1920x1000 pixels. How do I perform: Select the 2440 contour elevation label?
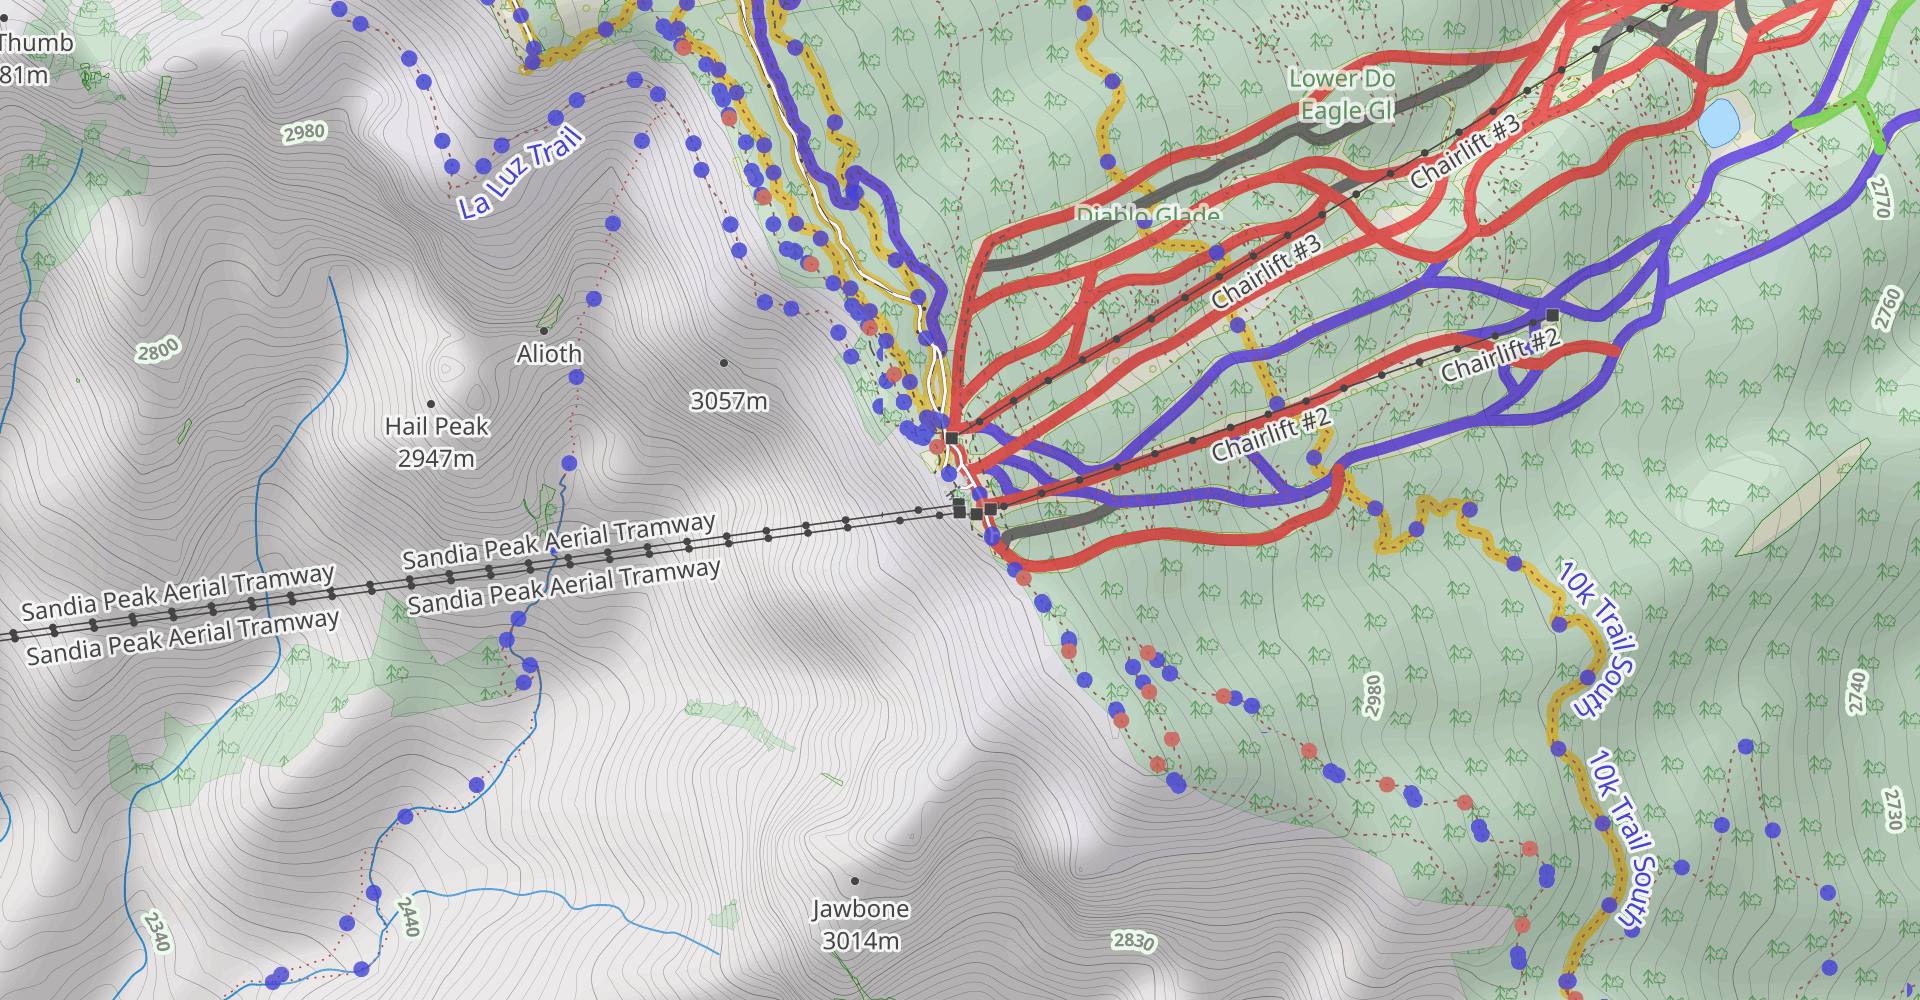coord(409,917)
